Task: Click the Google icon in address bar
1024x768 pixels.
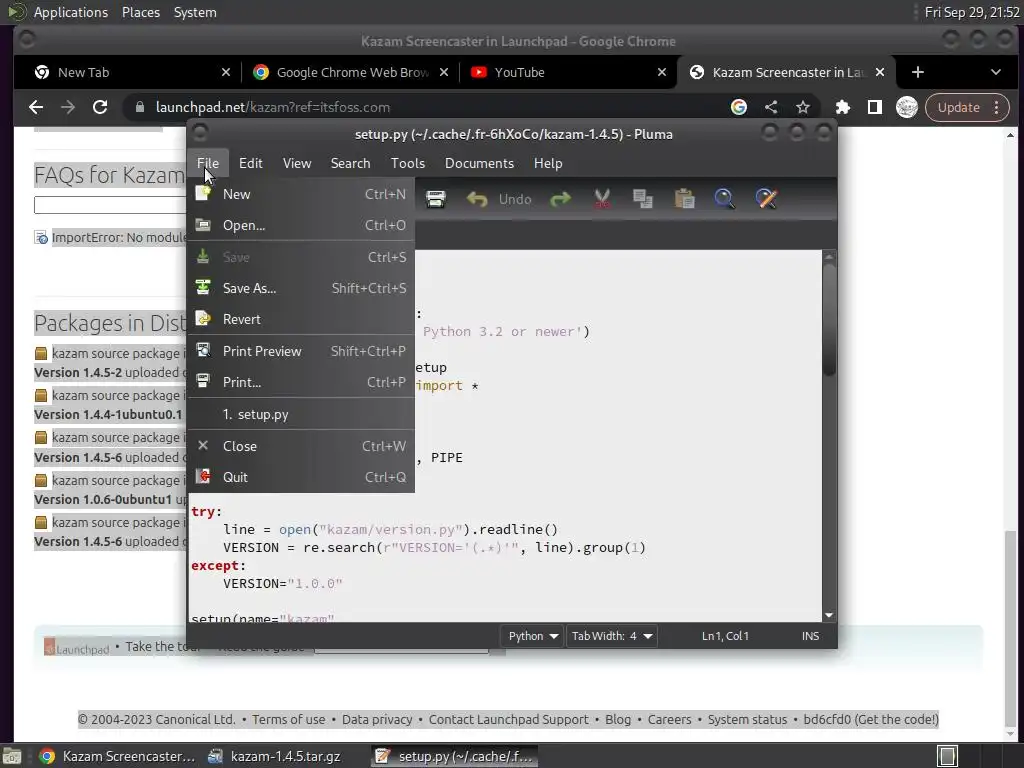Action: click(739, 107)
